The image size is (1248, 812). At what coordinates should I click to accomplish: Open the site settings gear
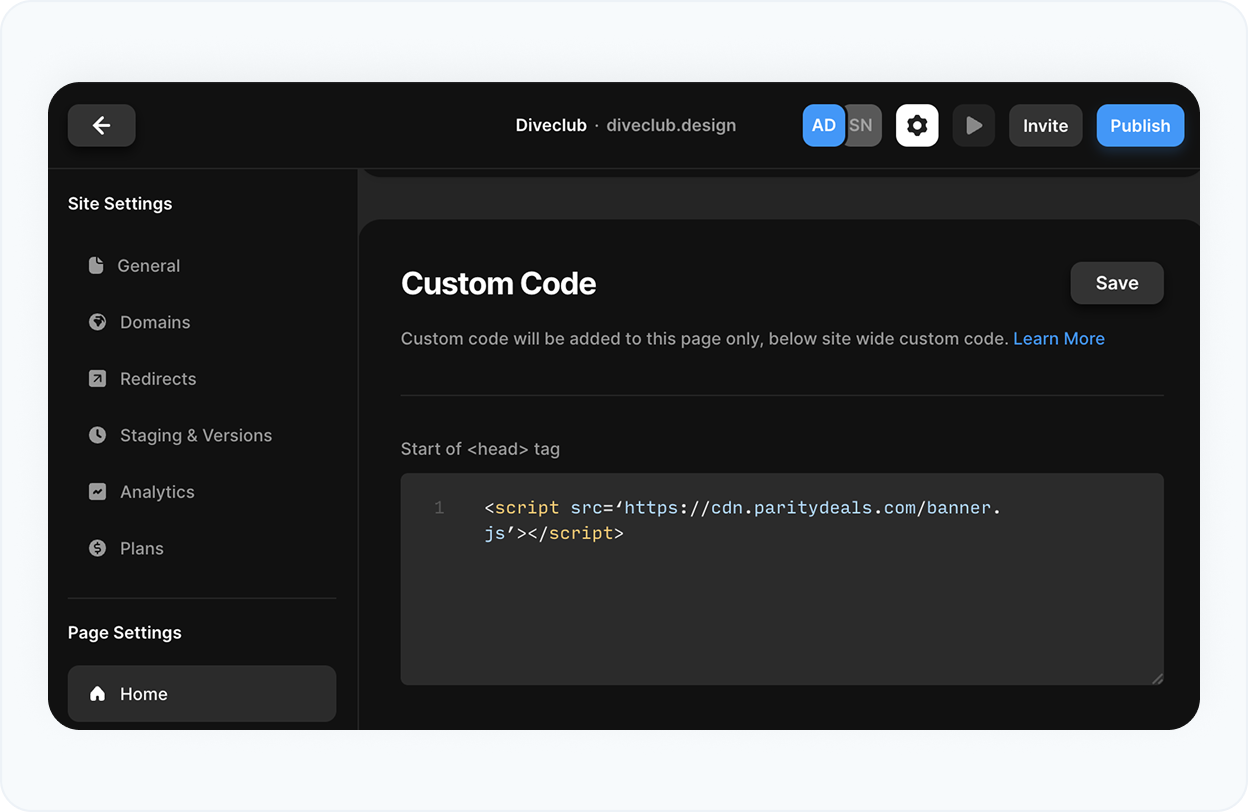pyautogui.click(x=917, y=125)
